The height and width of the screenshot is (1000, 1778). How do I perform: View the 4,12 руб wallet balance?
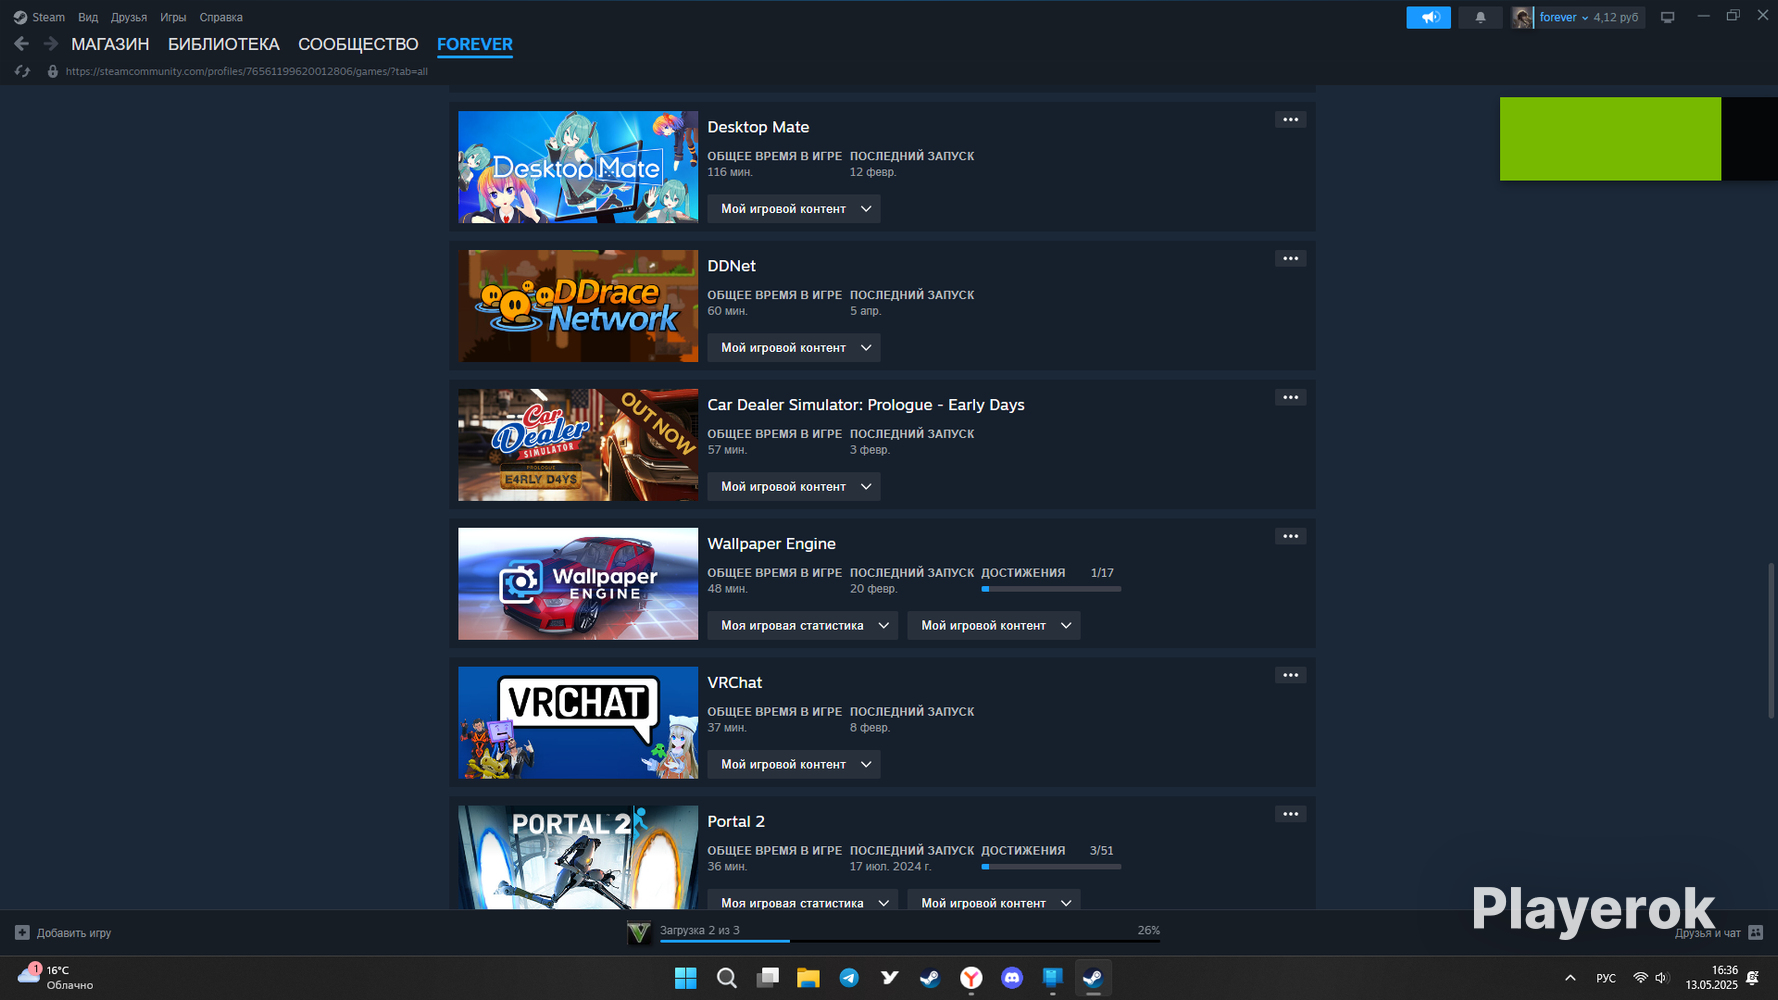[x=1616, y=17]
